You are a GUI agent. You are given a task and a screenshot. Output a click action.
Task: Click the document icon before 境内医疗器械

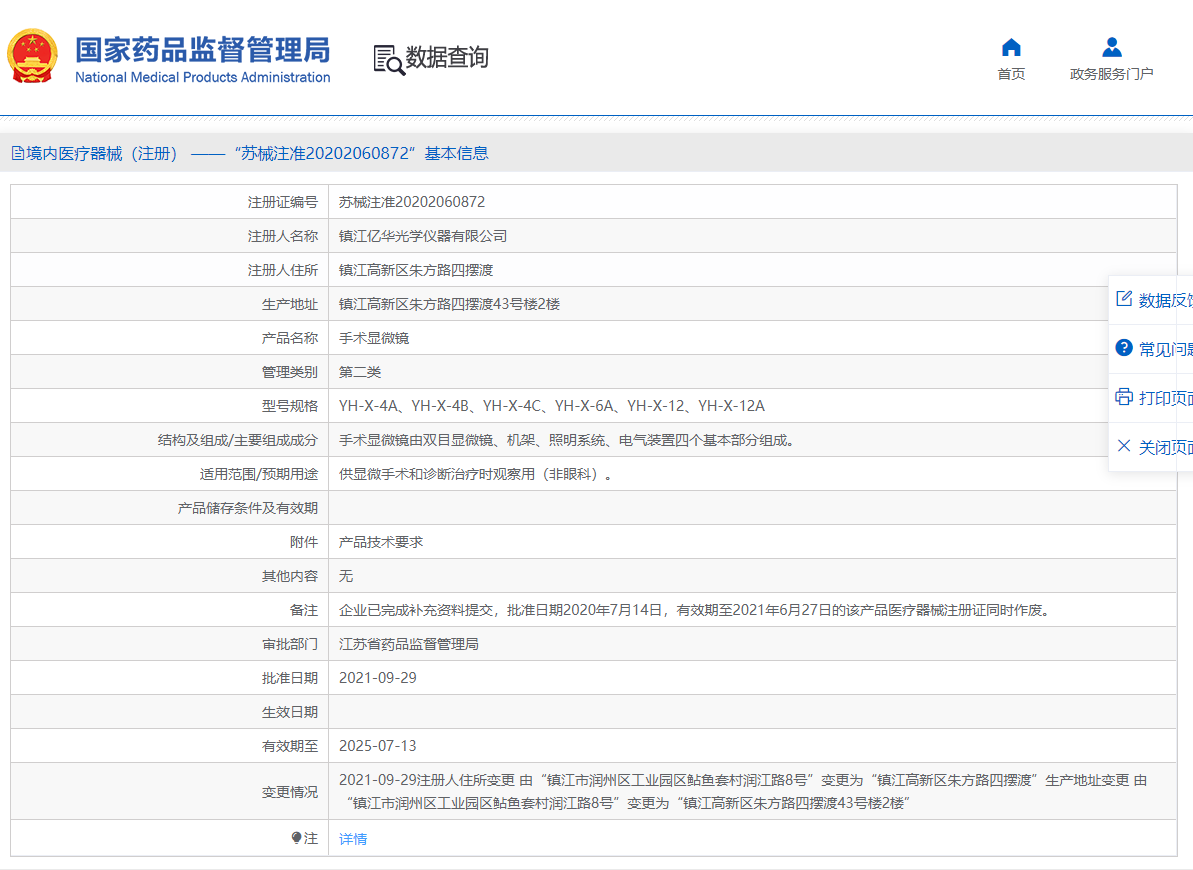tap(17, 154)
